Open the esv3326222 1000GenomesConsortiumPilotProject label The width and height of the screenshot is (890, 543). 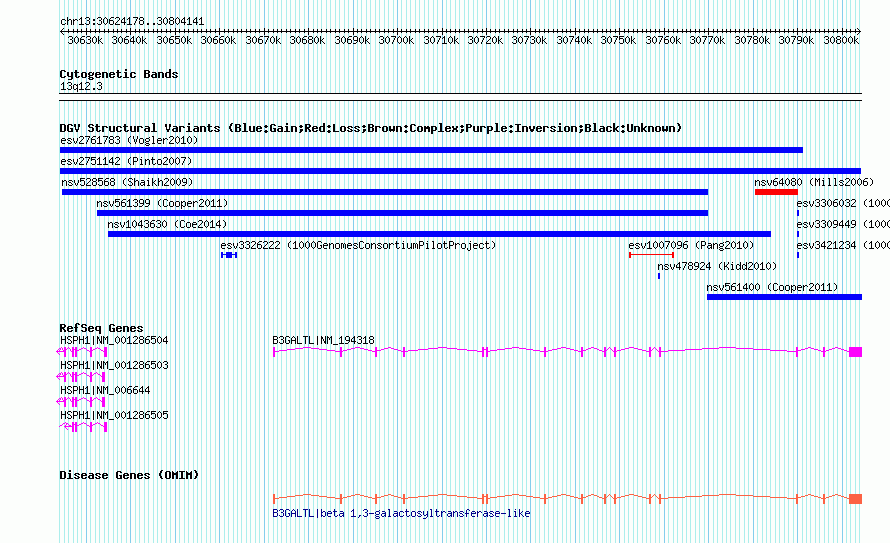(358, 245)
